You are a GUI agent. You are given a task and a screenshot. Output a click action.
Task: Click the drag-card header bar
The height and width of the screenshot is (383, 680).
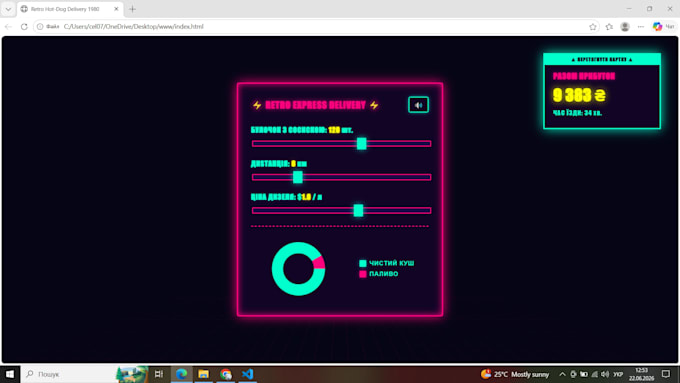tap(602, 59)
